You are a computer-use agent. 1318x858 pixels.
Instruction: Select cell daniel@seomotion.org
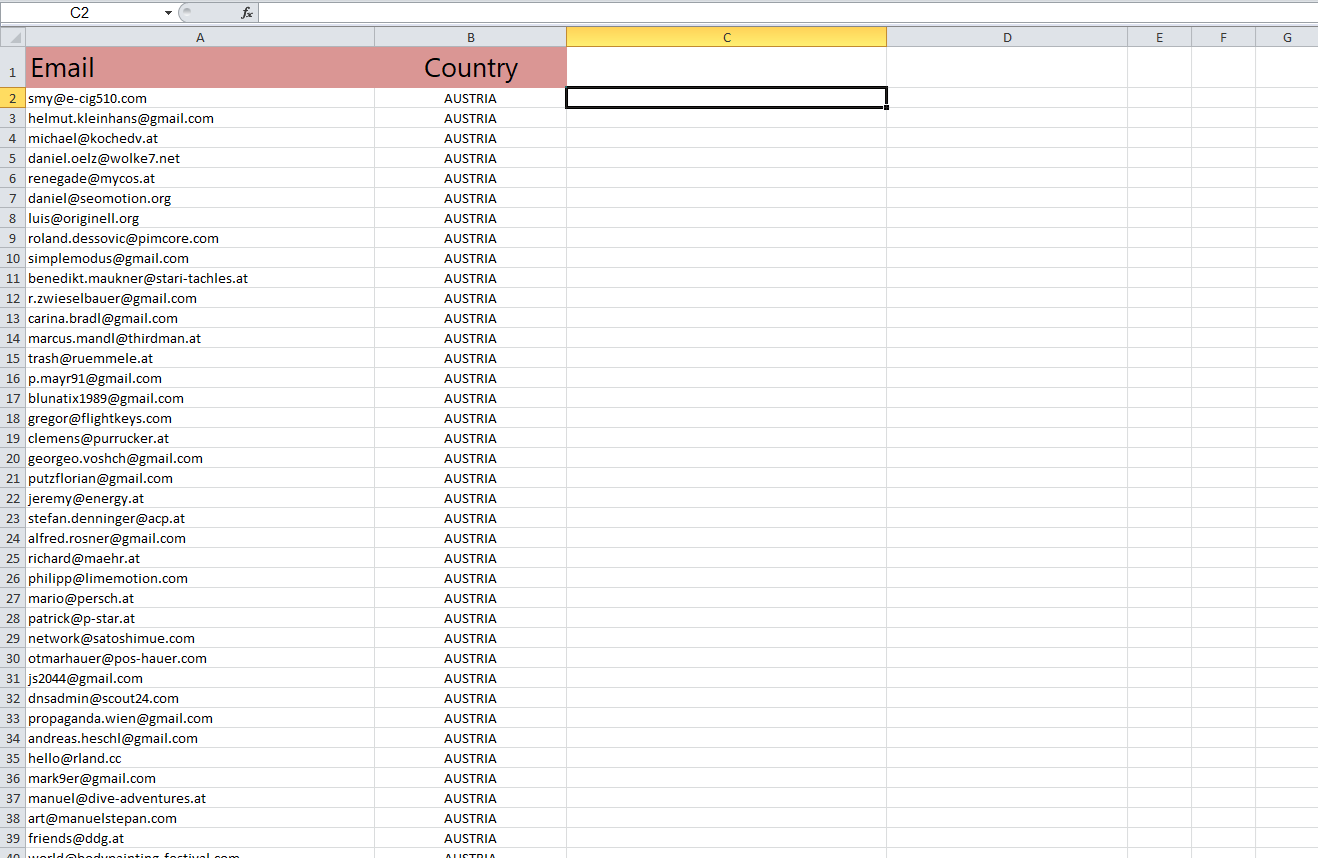point(200,198)
